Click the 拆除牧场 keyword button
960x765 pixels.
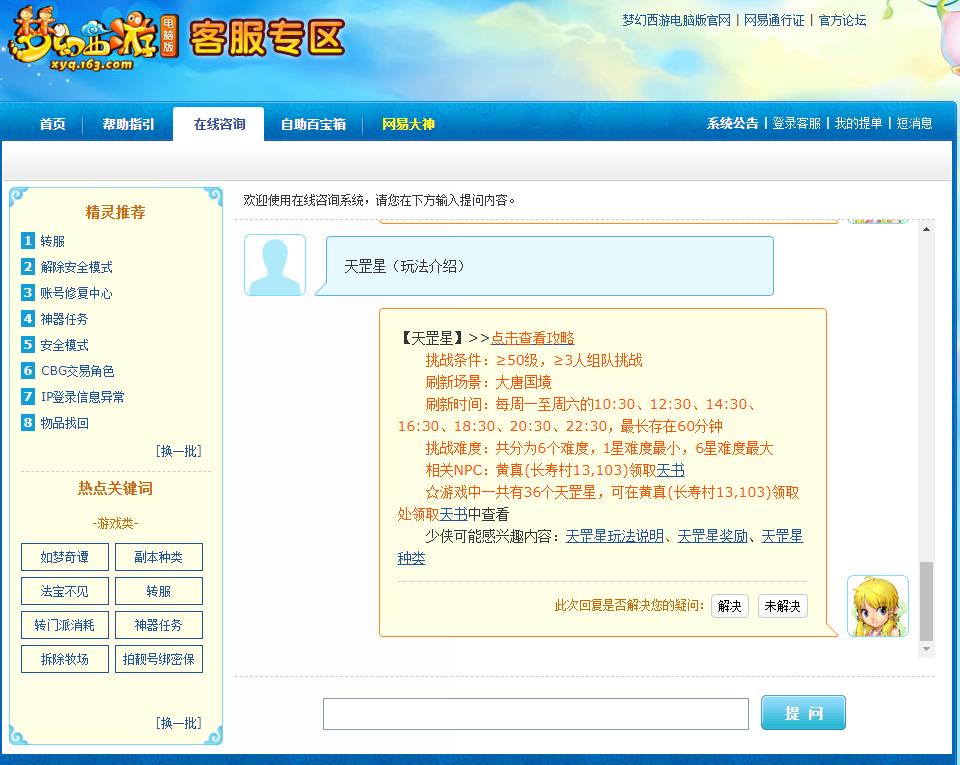[65, 659]
